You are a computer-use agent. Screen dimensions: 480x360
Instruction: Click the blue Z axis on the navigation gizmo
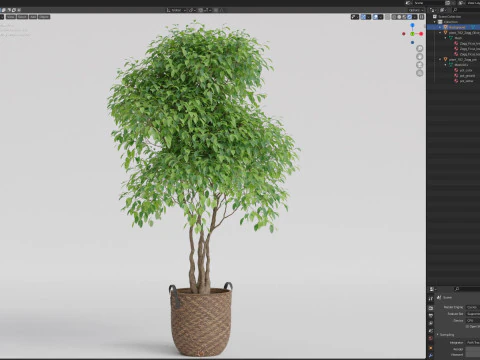(412, 25)
